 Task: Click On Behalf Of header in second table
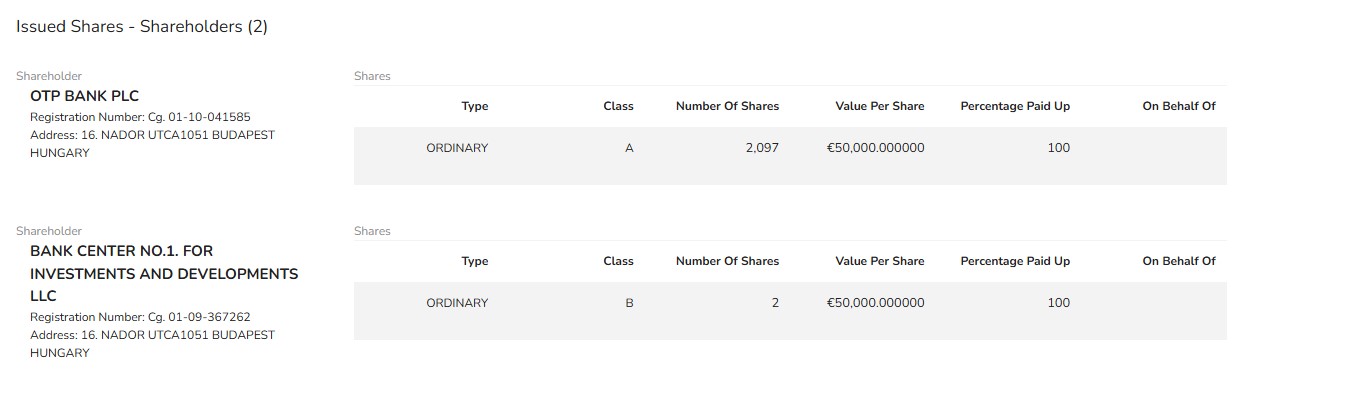coord(1179,261)
